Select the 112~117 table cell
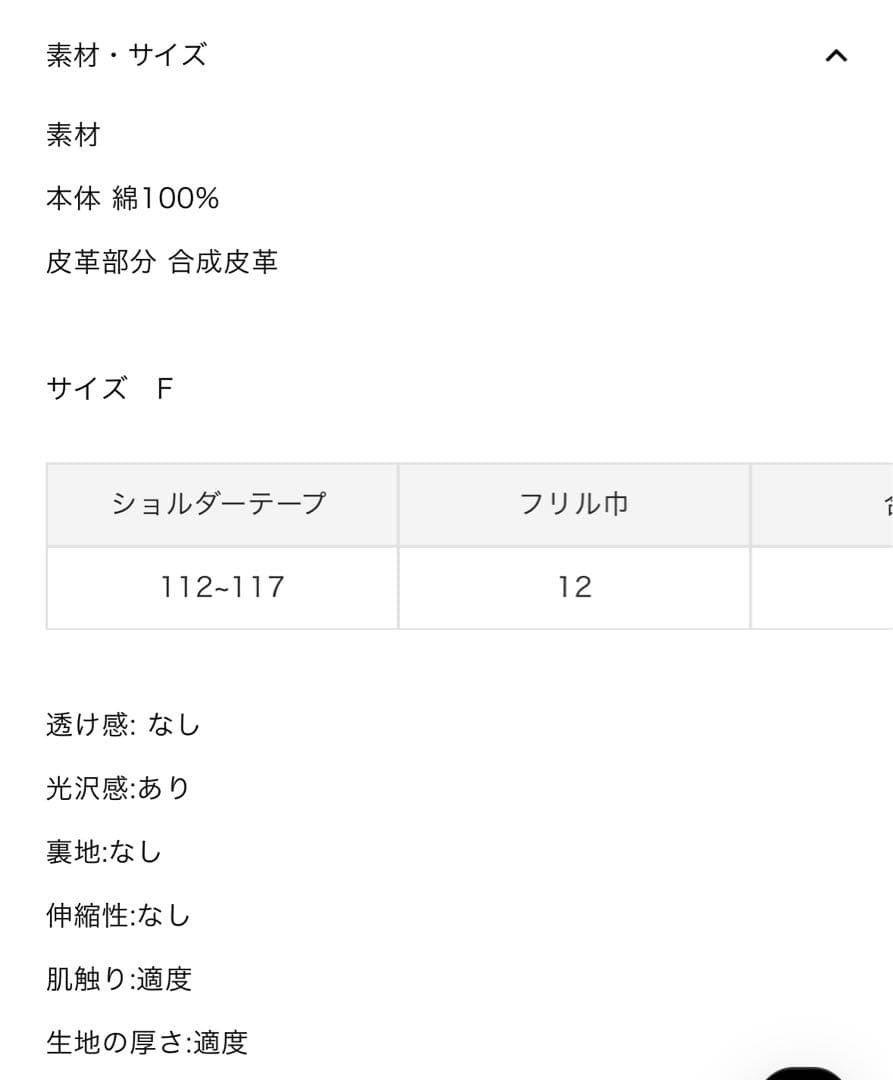 coord(222,587)
